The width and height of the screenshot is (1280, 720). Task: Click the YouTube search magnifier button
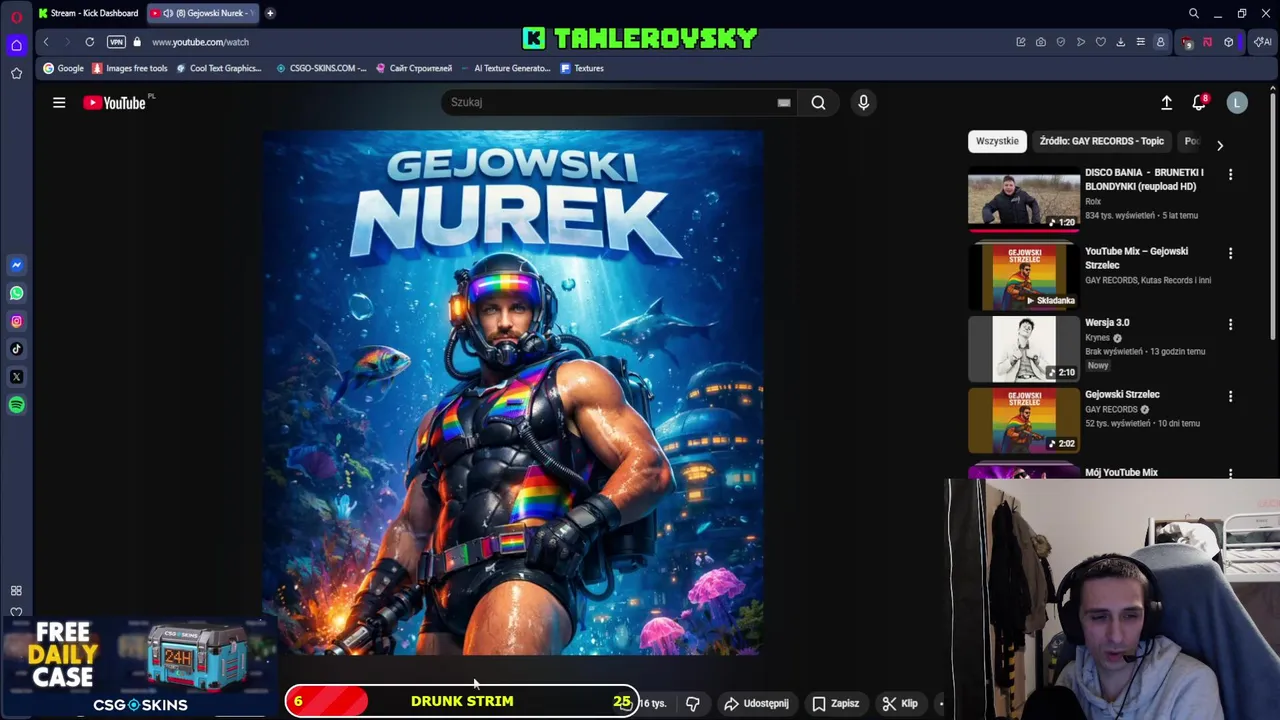(x=818, y=102)
